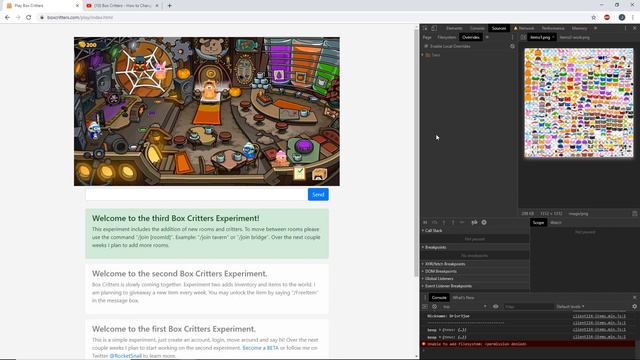This screenshot has height=360, width=640.
Task: Click the step debugger icon
Action: click(x=462, y=222)
